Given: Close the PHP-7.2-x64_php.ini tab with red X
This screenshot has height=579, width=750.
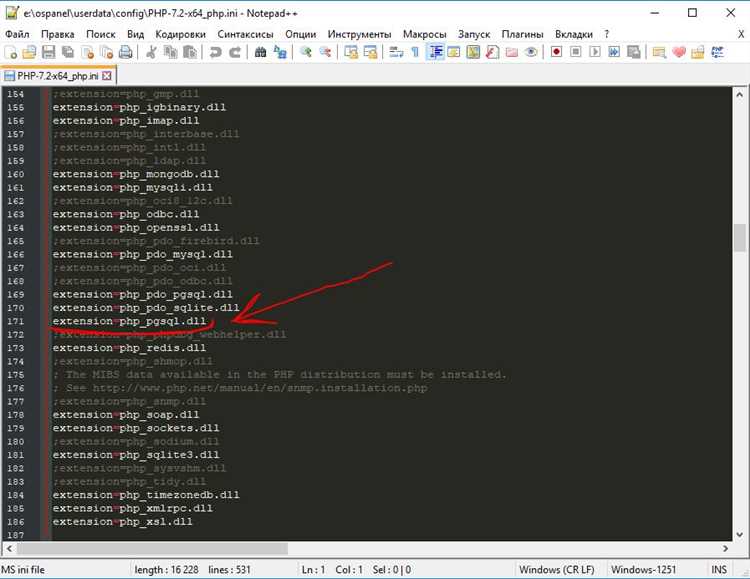Looking at the screenshot, I should click(x=107, y=76).
